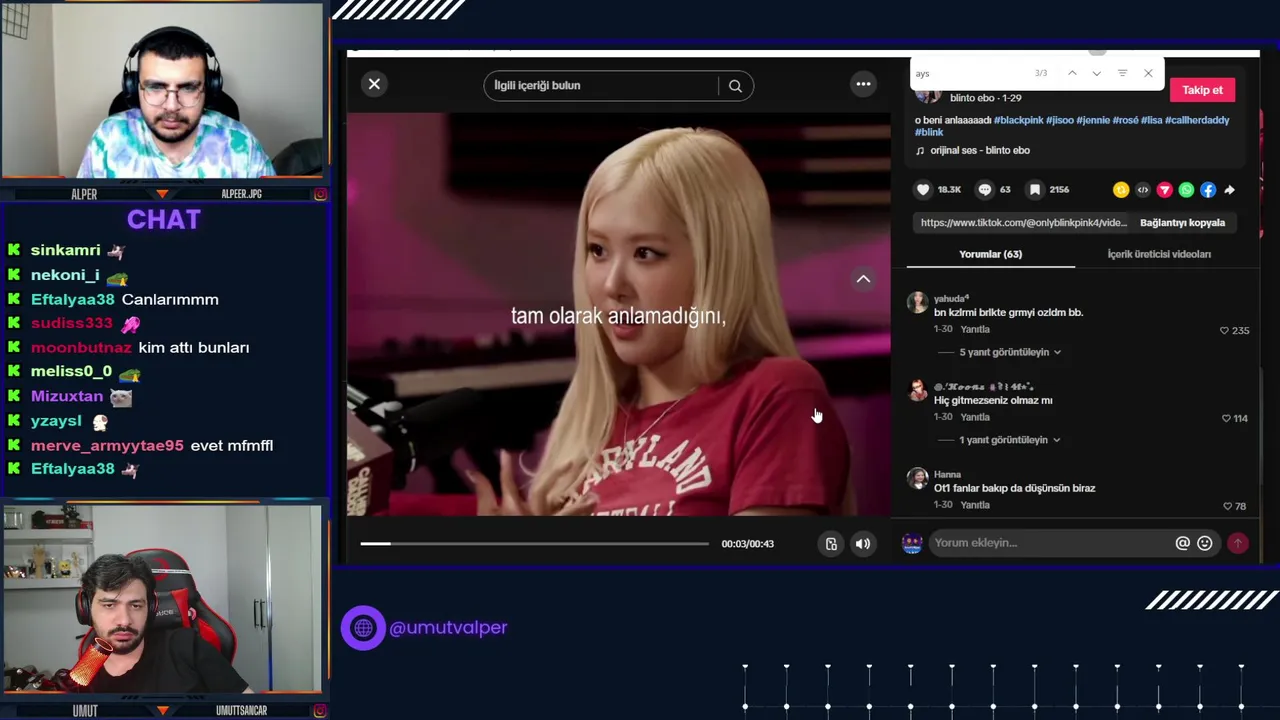The height and width of the screenshot is (720, 1280).
Task: Open yahuda's profile avatar
Action: click(x=917, y=302)
